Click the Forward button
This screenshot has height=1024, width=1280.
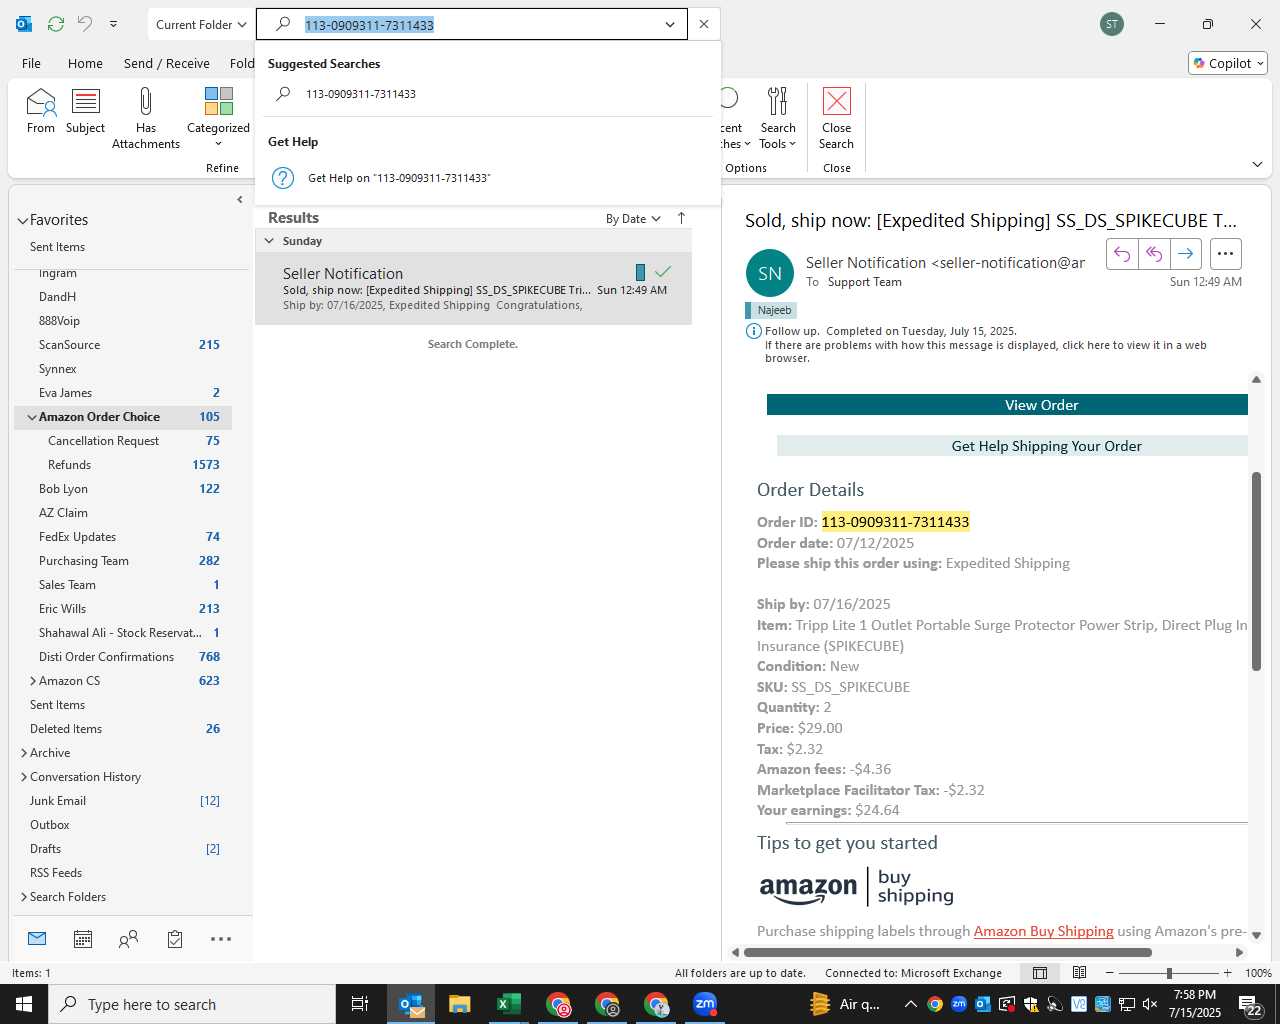click(x=1186, y=254)
